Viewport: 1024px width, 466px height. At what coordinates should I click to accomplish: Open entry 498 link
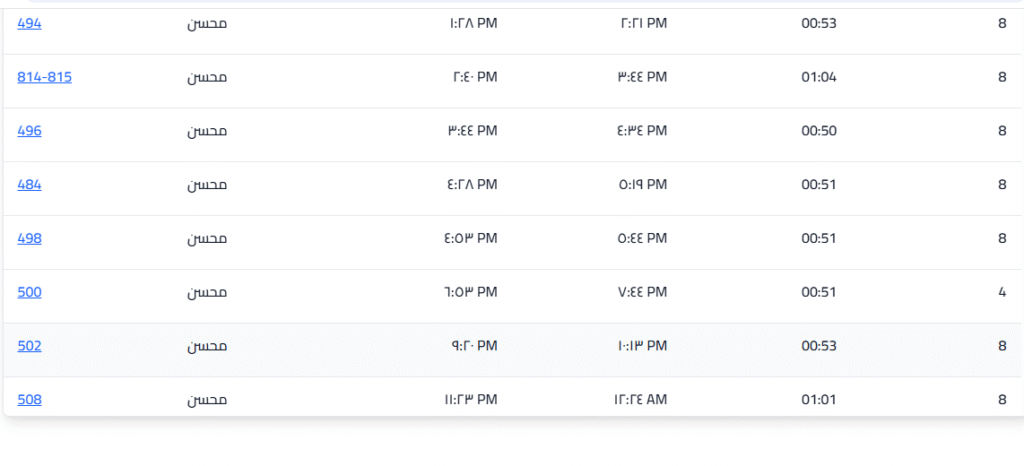point(29,238)
